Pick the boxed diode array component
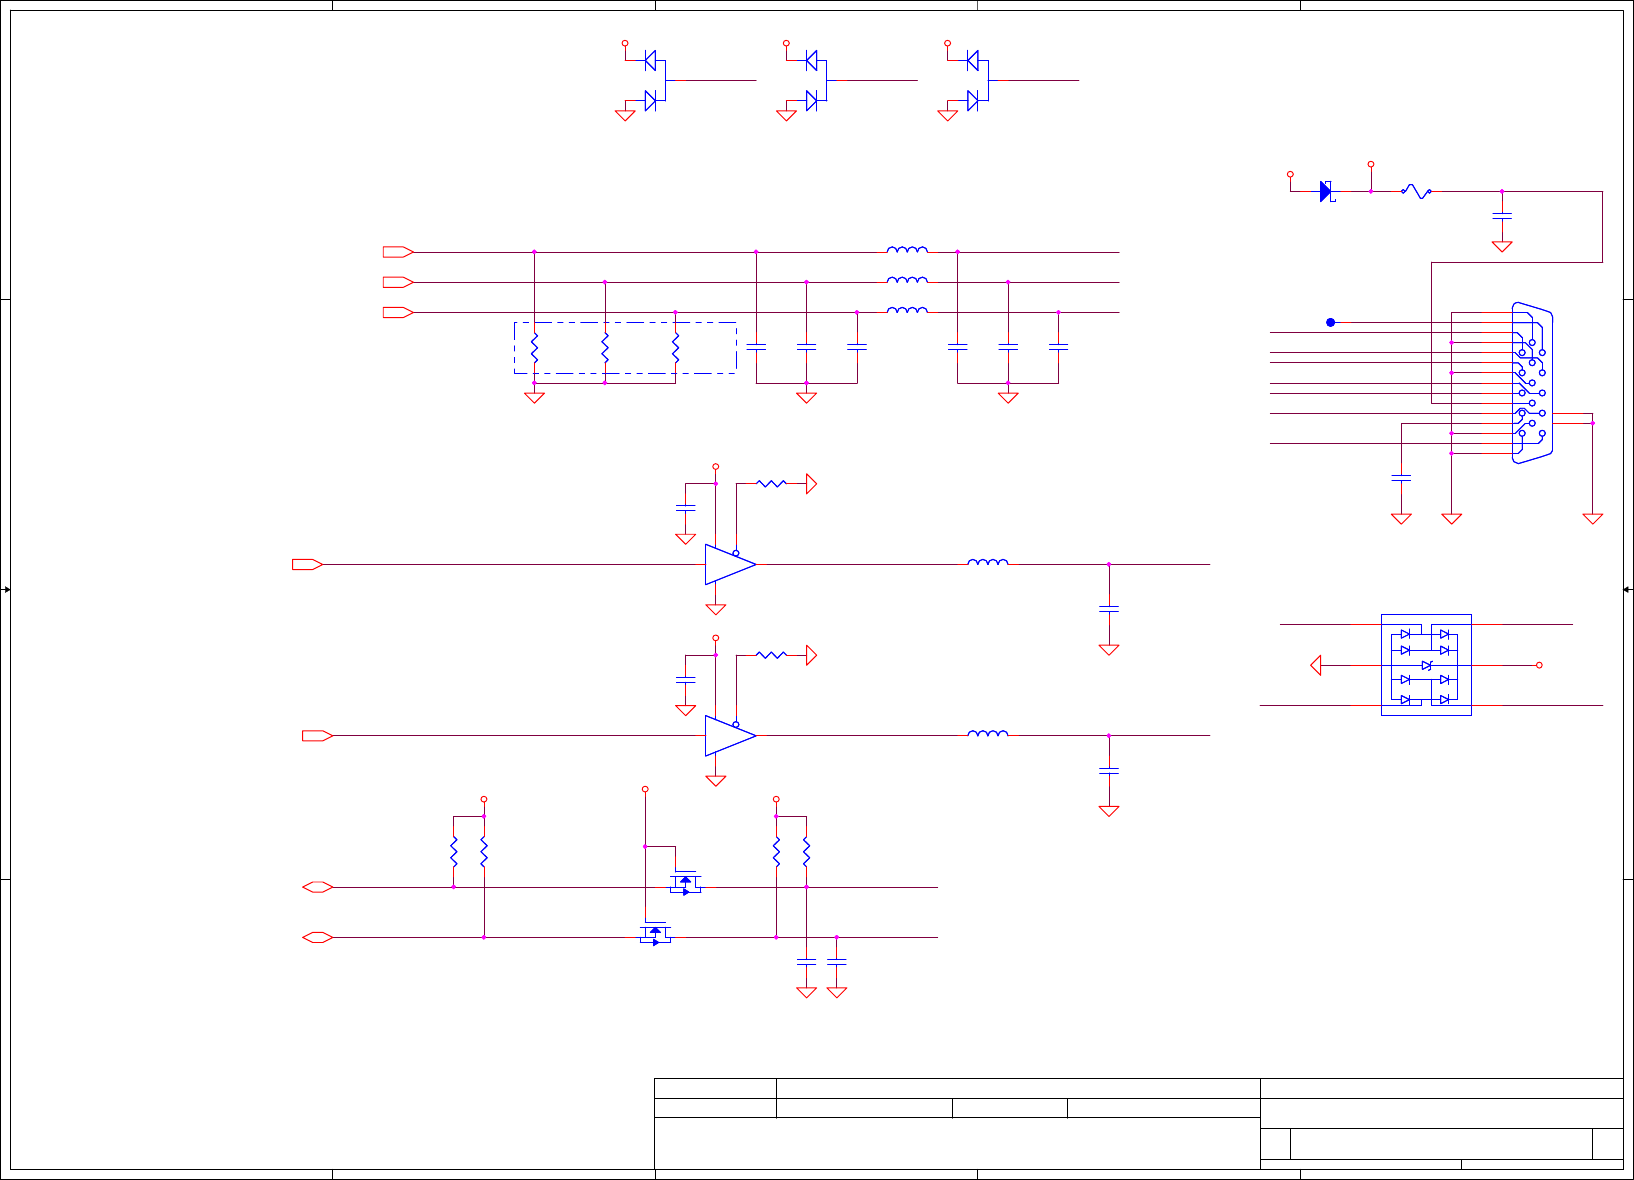The width and height of the screenshot is (1634, 1180). coord(1426,665)
